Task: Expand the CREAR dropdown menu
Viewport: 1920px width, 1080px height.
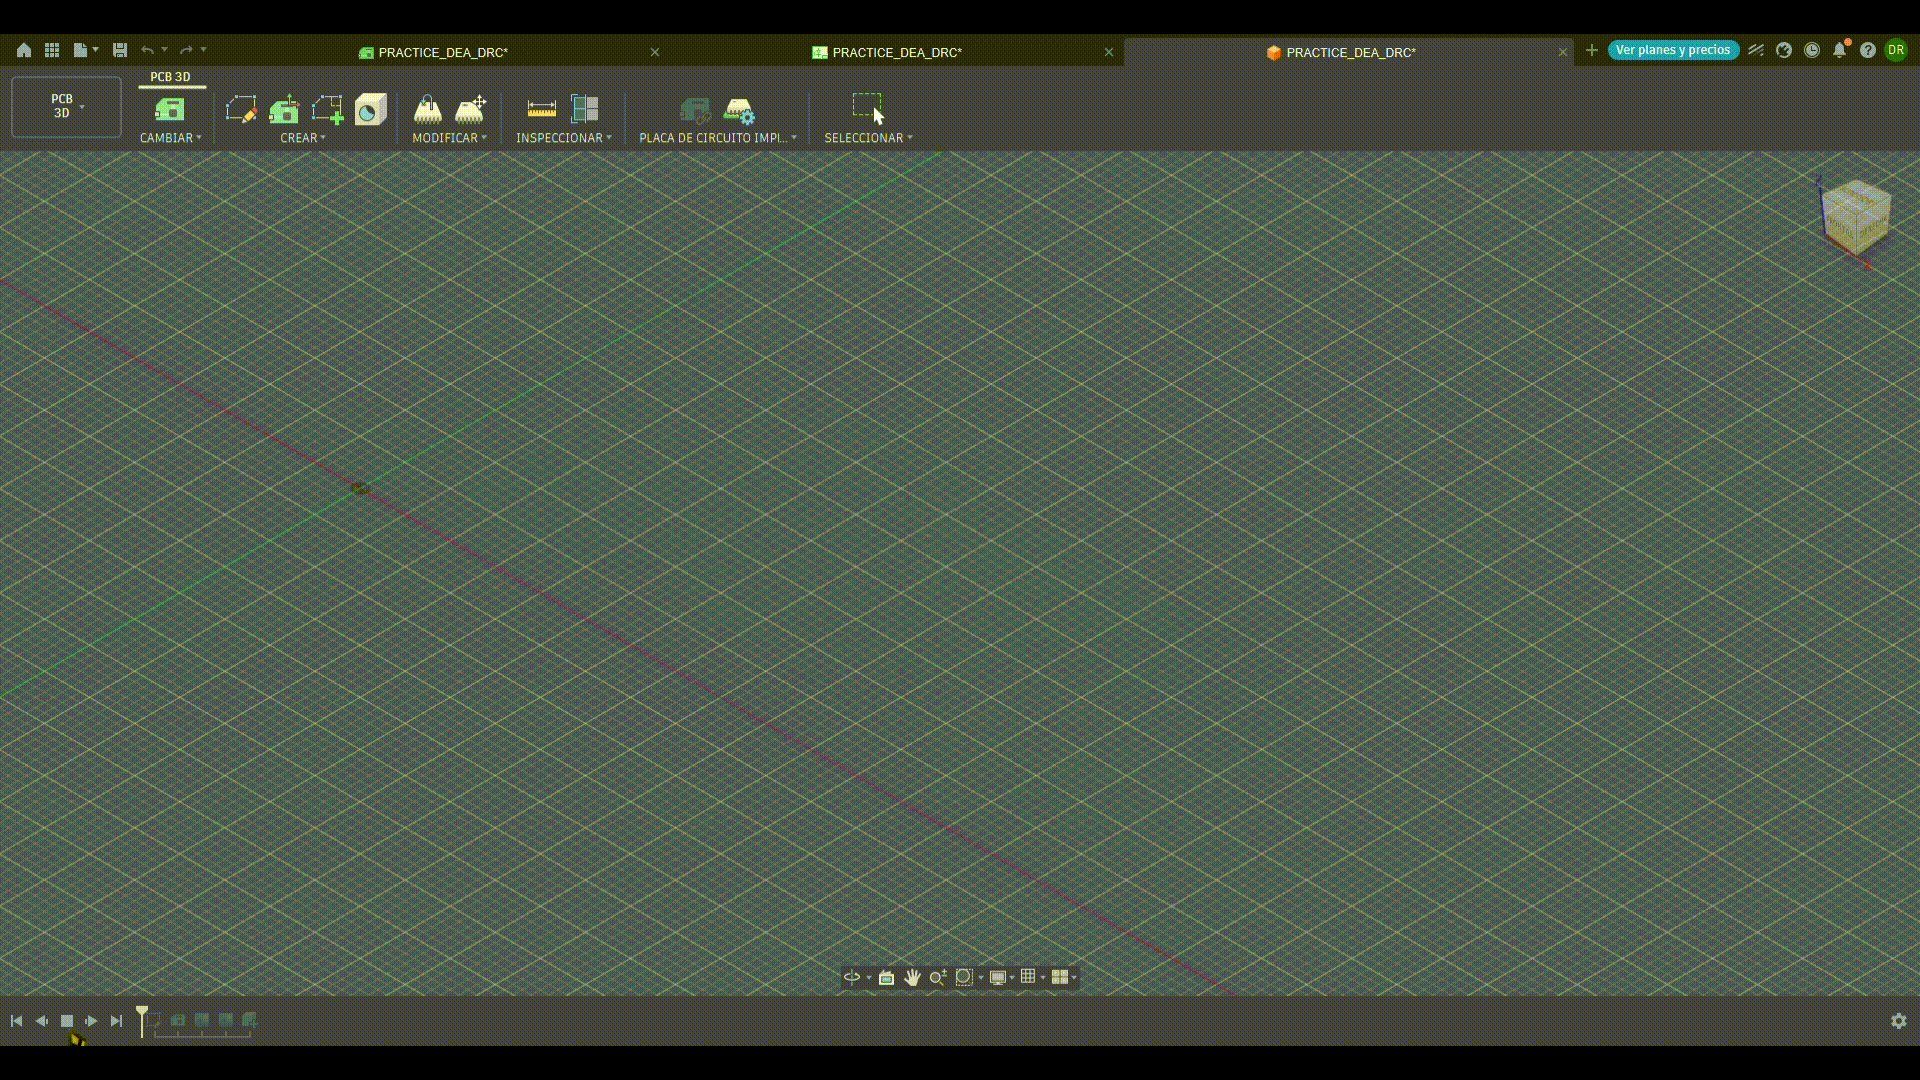Action: [x=303, y=138]
